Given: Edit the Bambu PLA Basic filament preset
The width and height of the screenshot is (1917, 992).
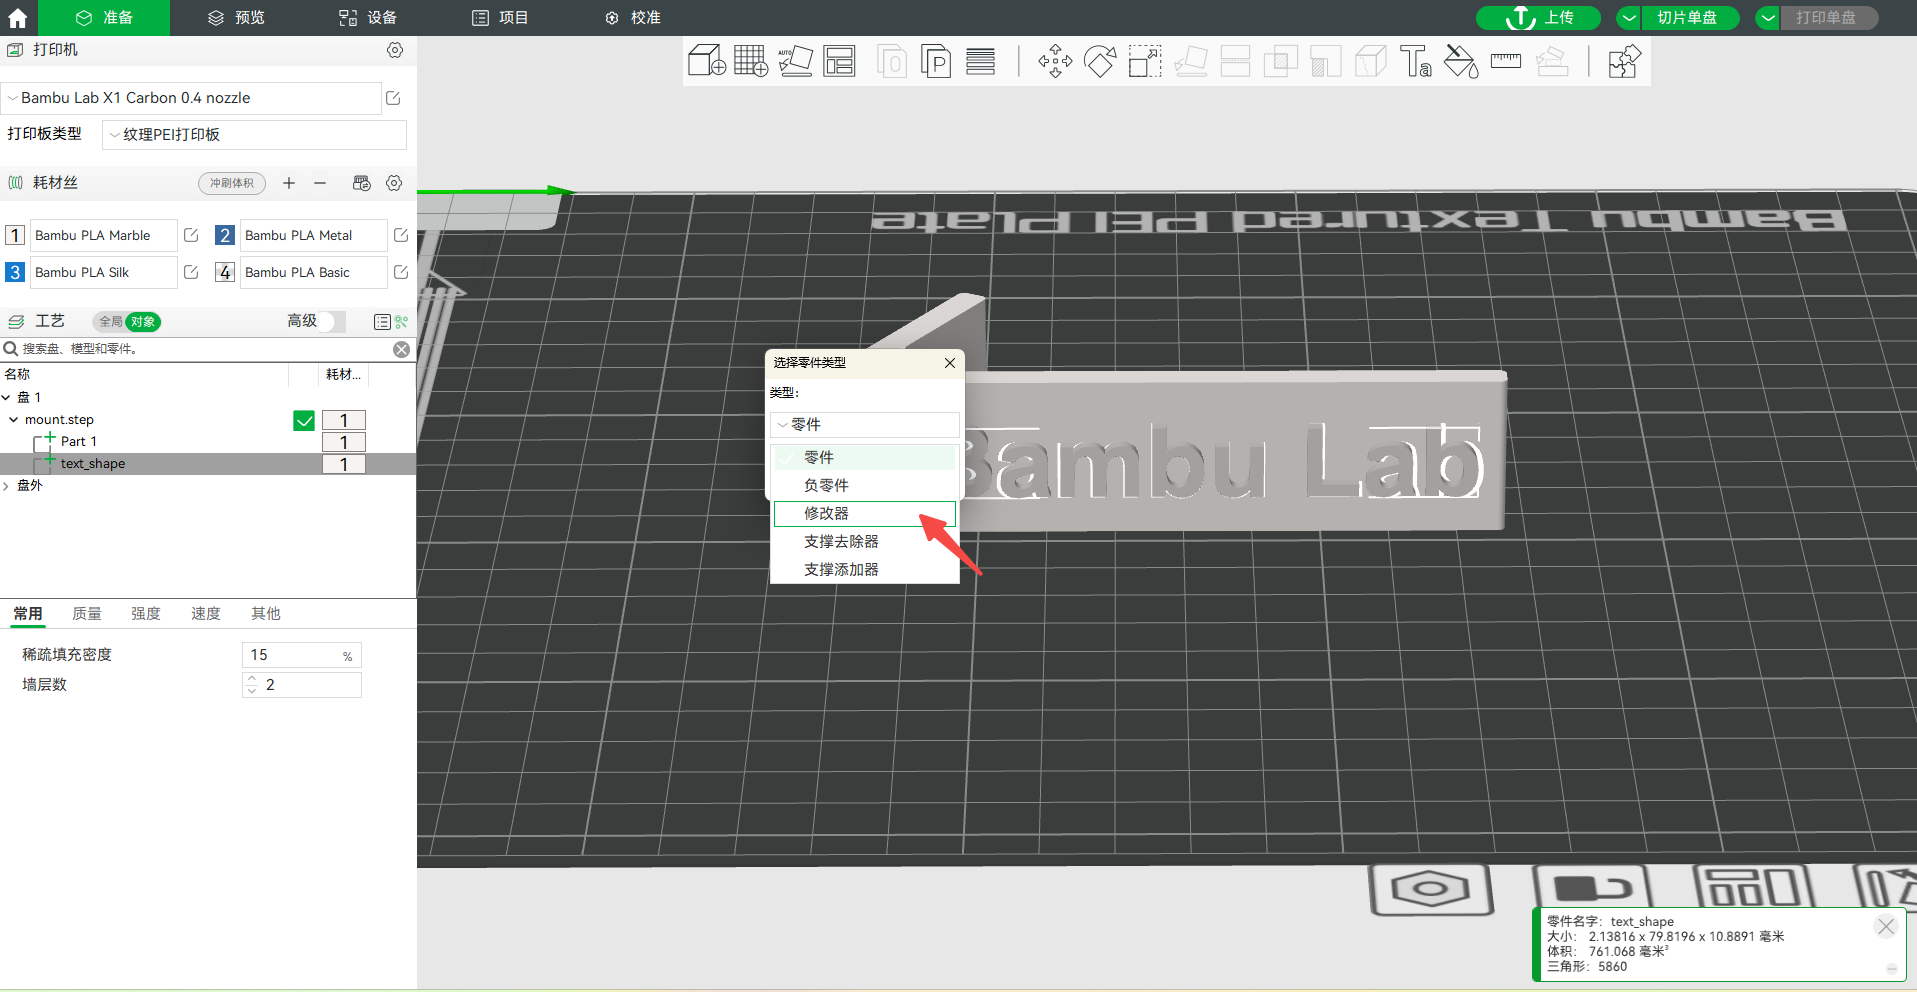Looking at the screenshot, I should tap(401, 272).
